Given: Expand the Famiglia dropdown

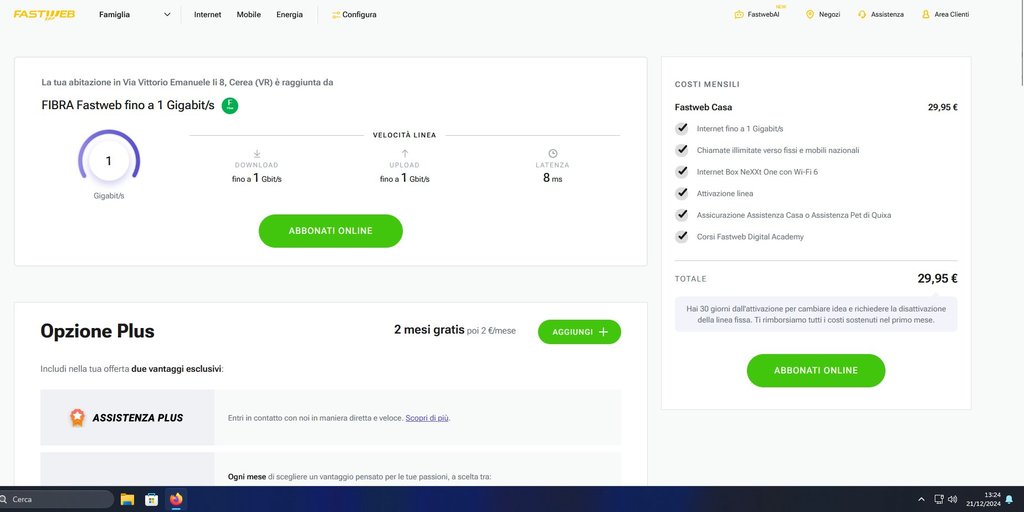Looking at the screenshot, I should coord(134,15).
